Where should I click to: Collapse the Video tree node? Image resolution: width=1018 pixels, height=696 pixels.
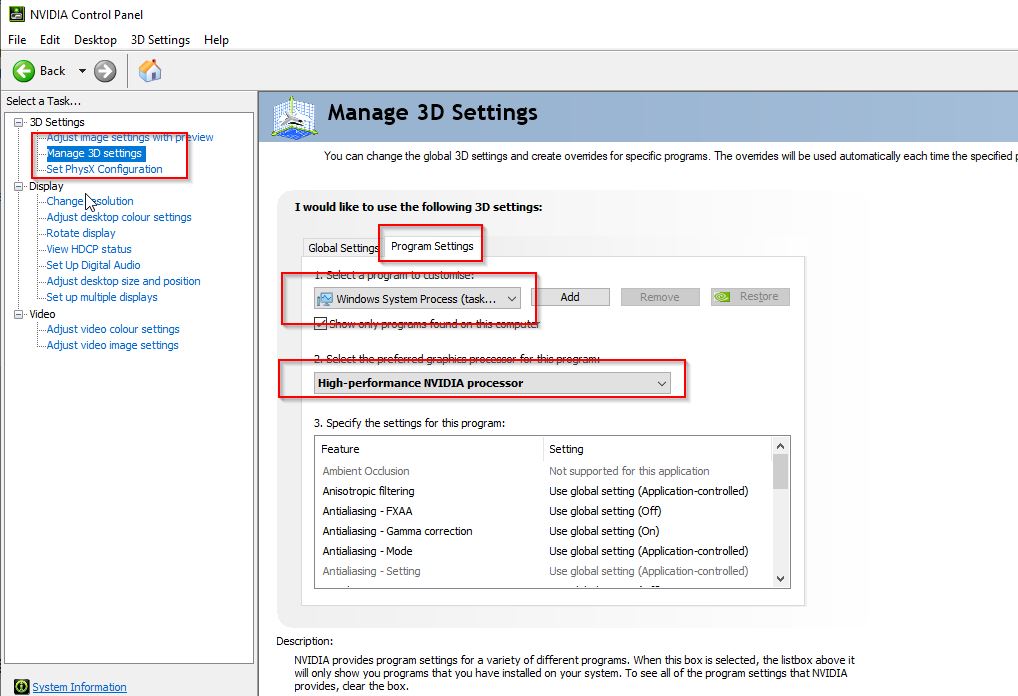(19, 314)
